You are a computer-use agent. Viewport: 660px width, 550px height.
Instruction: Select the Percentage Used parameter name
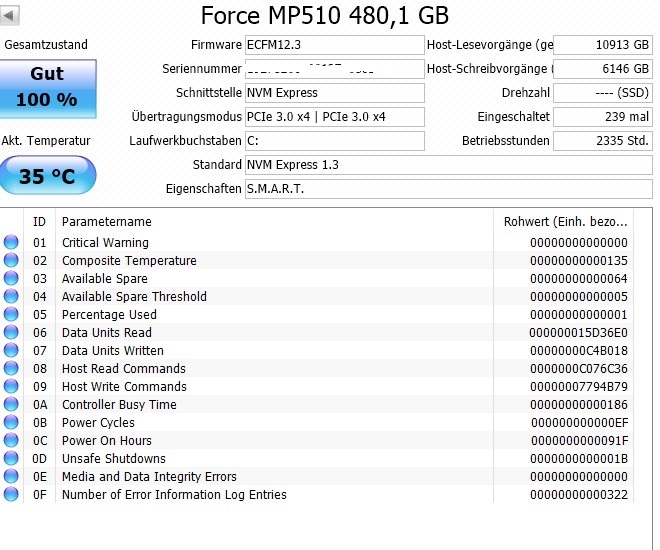pyautogui.click(x=109, y=314)
